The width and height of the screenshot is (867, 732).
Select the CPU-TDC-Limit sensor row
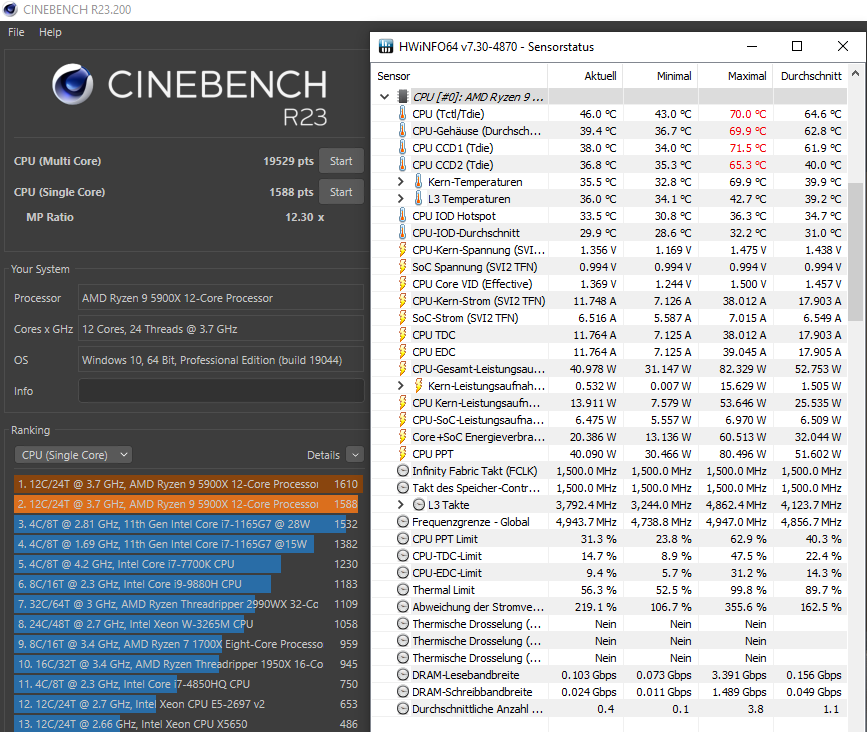(x=609, y=556)
